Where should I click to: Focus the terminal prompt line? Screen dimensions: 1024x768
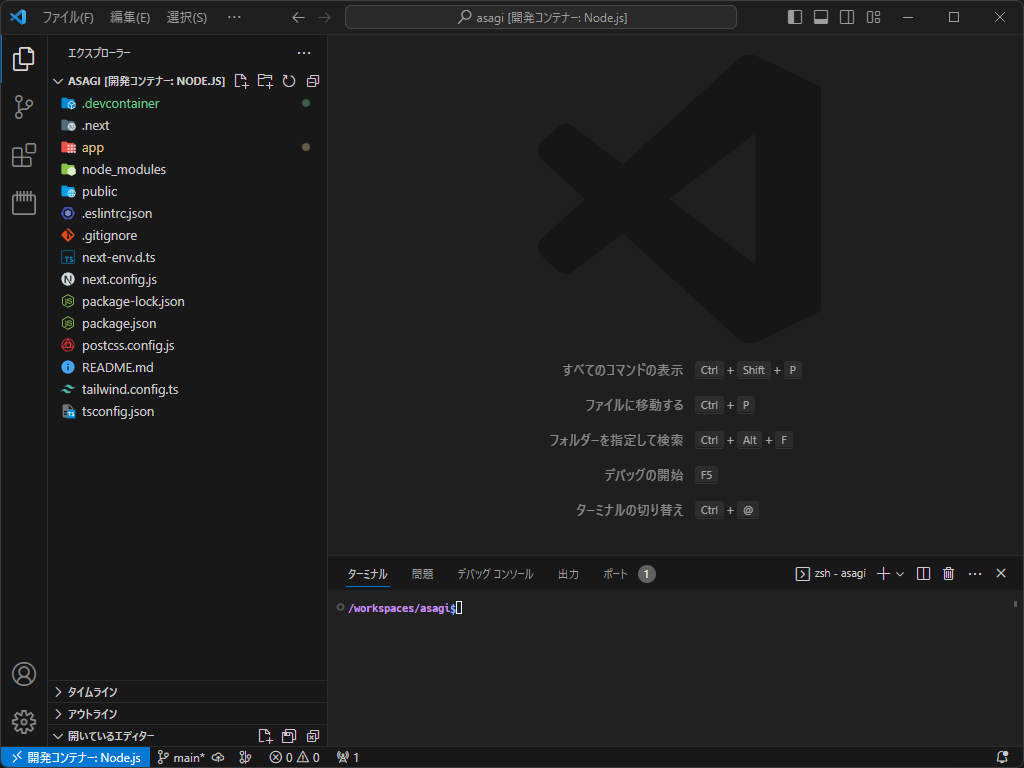tap(406, 608)
